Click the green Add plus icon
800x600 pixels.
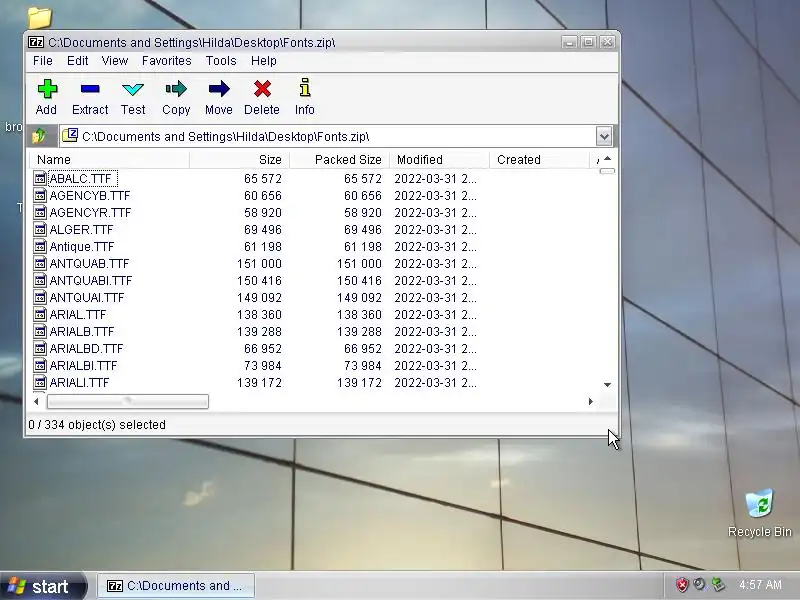click(x=47, y=89)
